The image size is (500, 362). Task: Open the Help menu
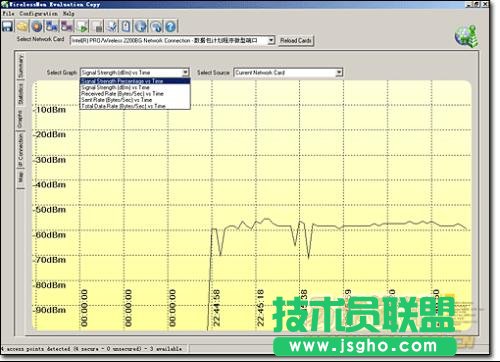[69, 14]
